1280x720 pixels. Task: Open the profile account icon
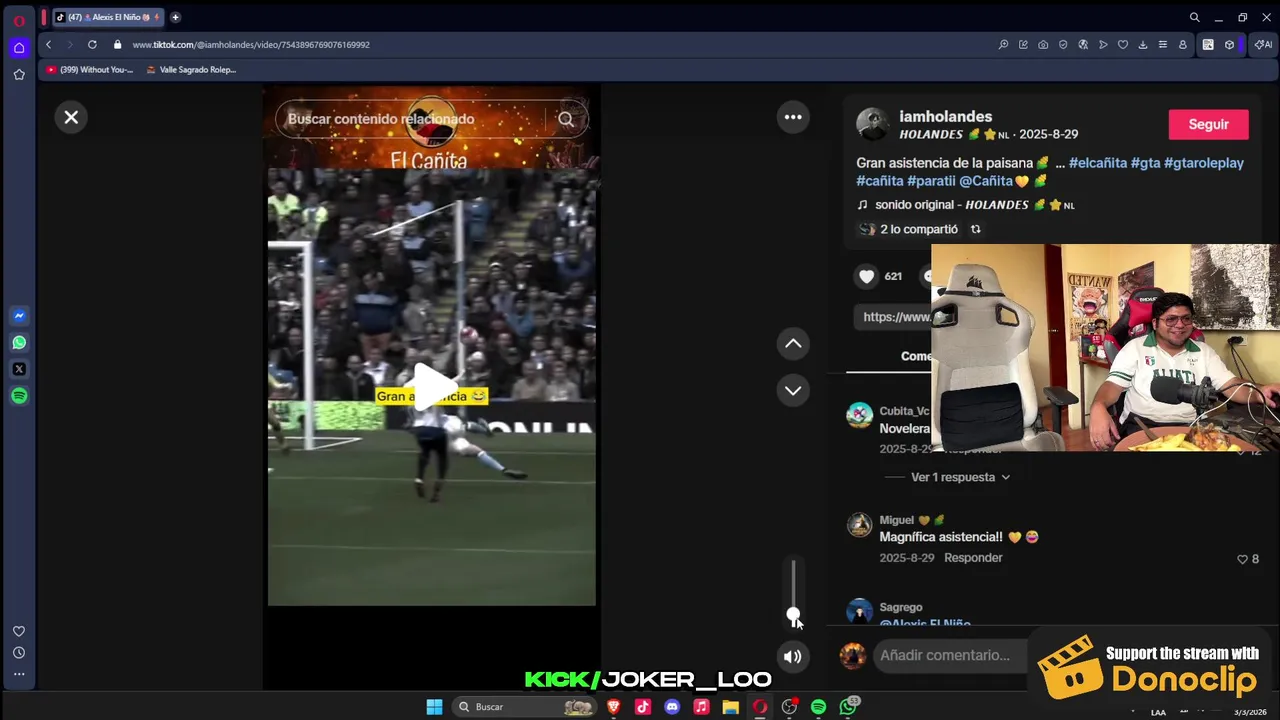tap(1182, 44)
